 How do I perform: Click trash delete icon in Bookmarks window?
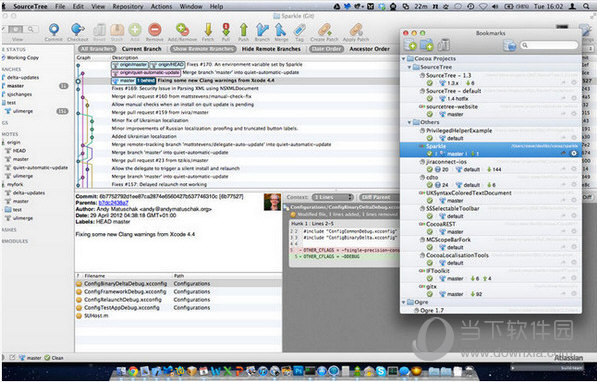[x=444, y=45]
